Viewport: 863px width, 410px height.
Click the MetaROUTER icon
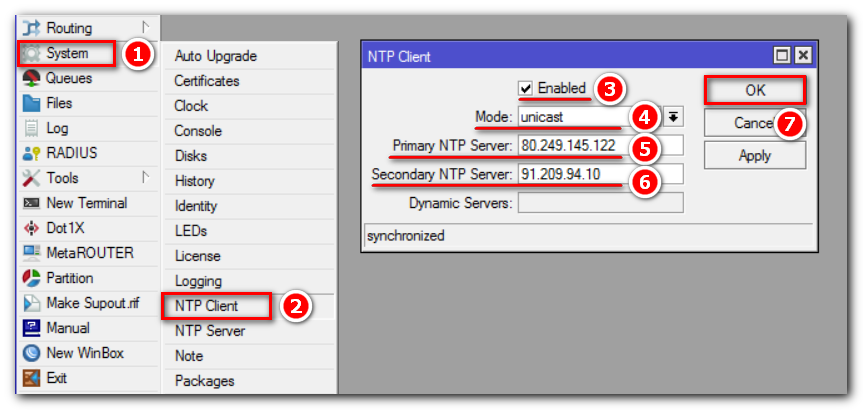pyautogui.click(x=31, y=253)
